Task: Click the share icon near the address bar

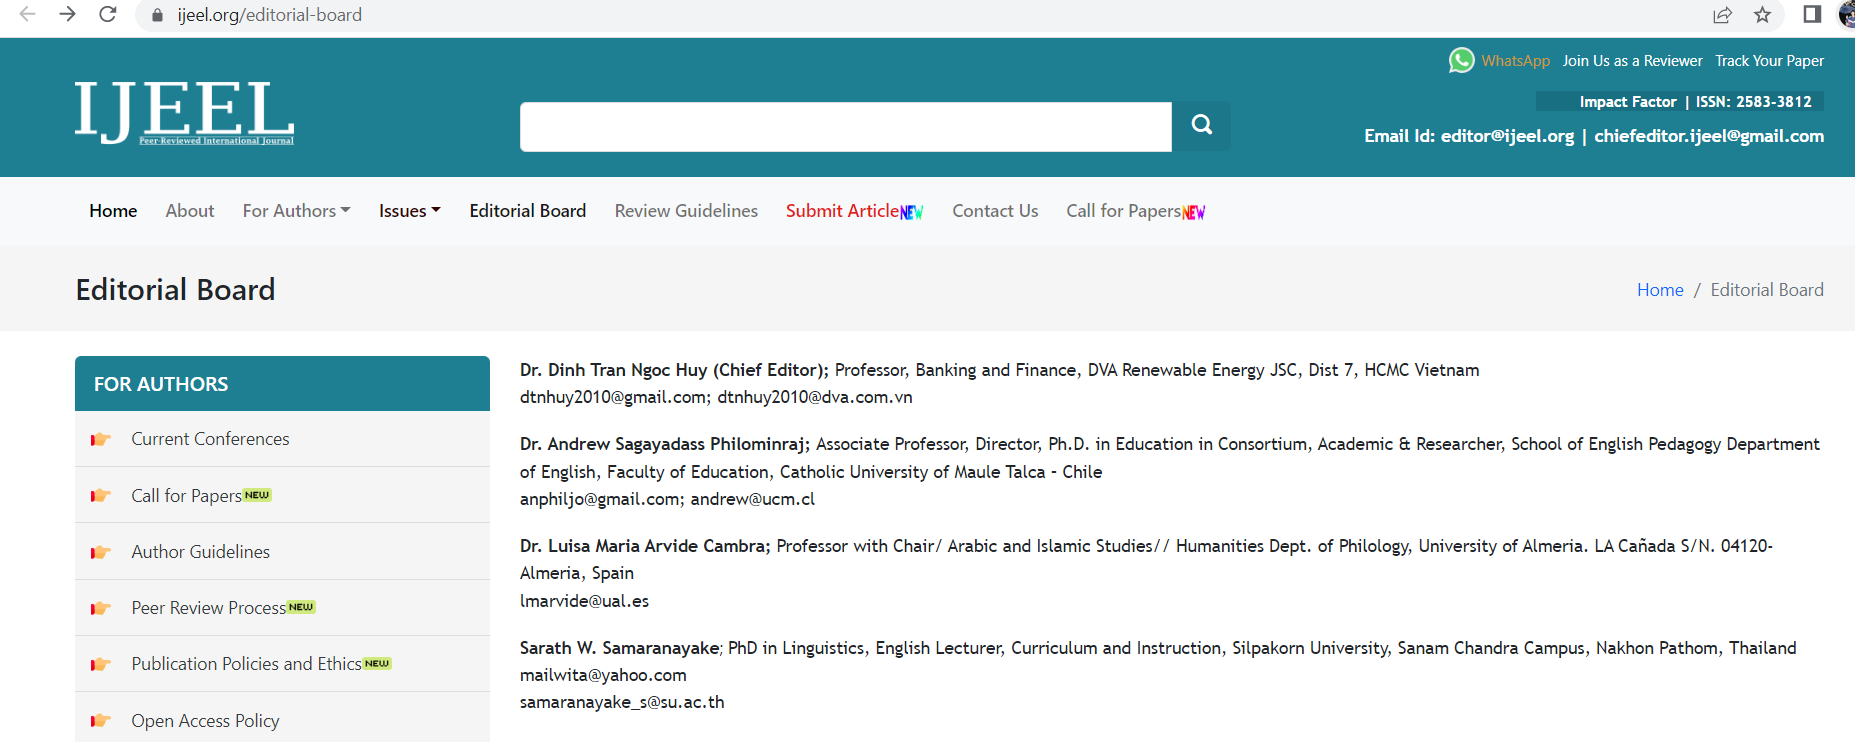Action: [1722, 15]
